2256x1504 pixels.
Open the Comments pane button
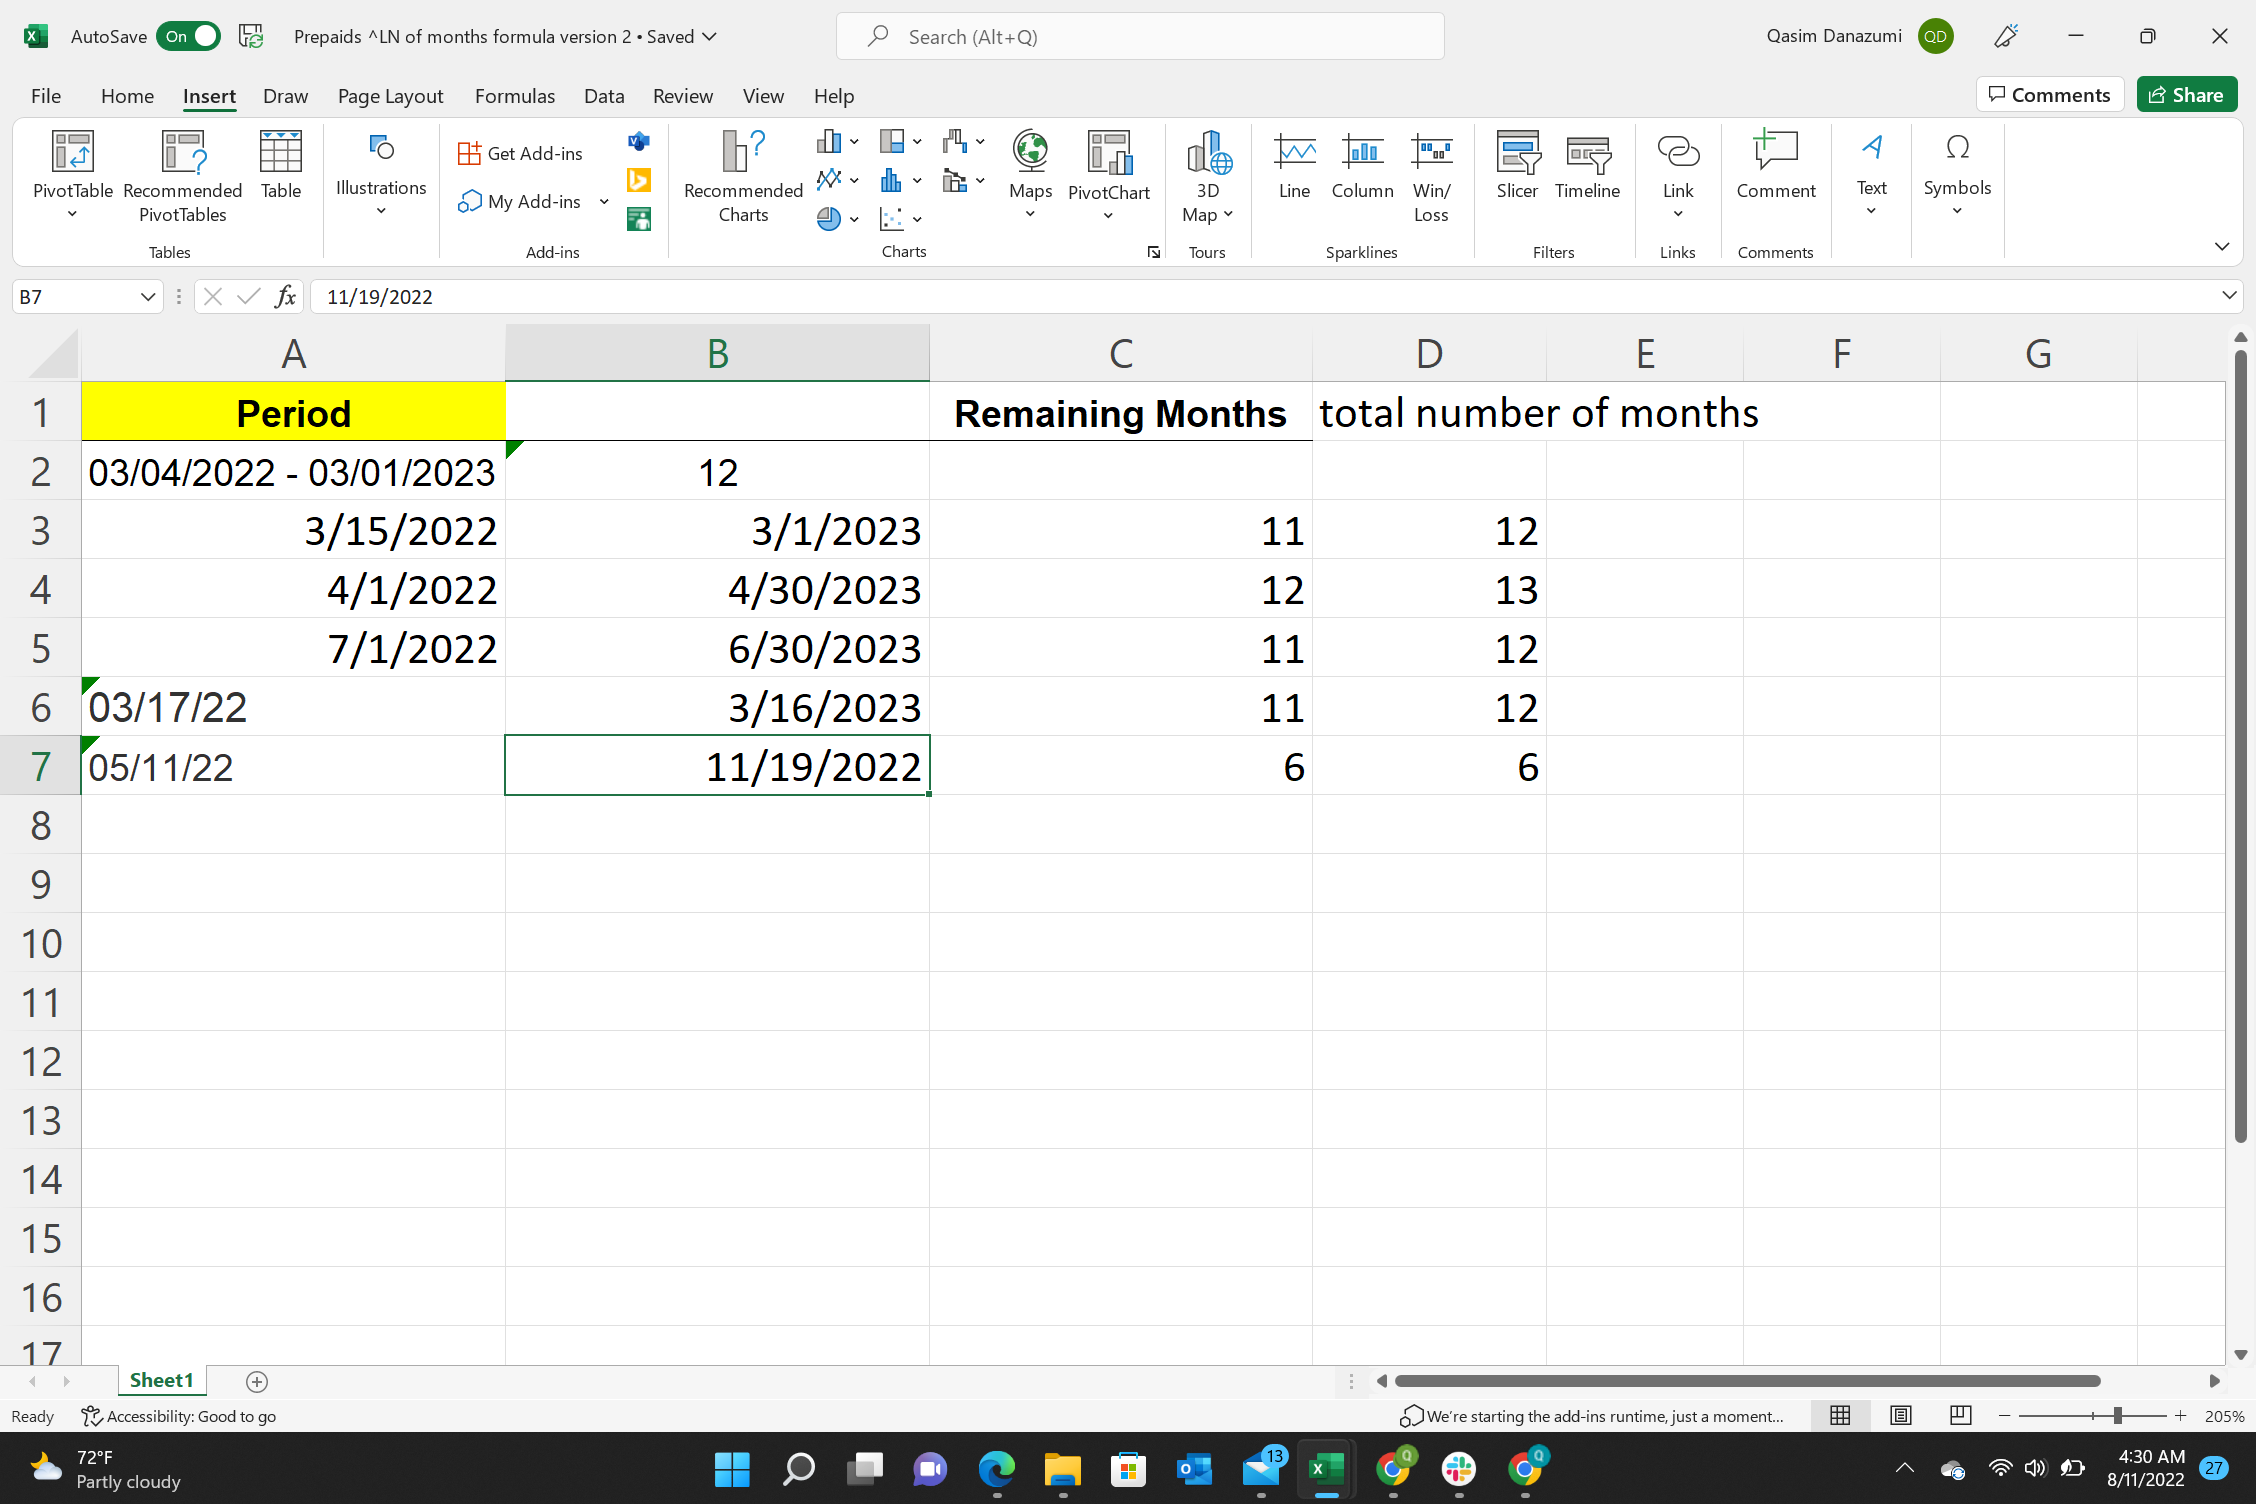pos(2049,95)
